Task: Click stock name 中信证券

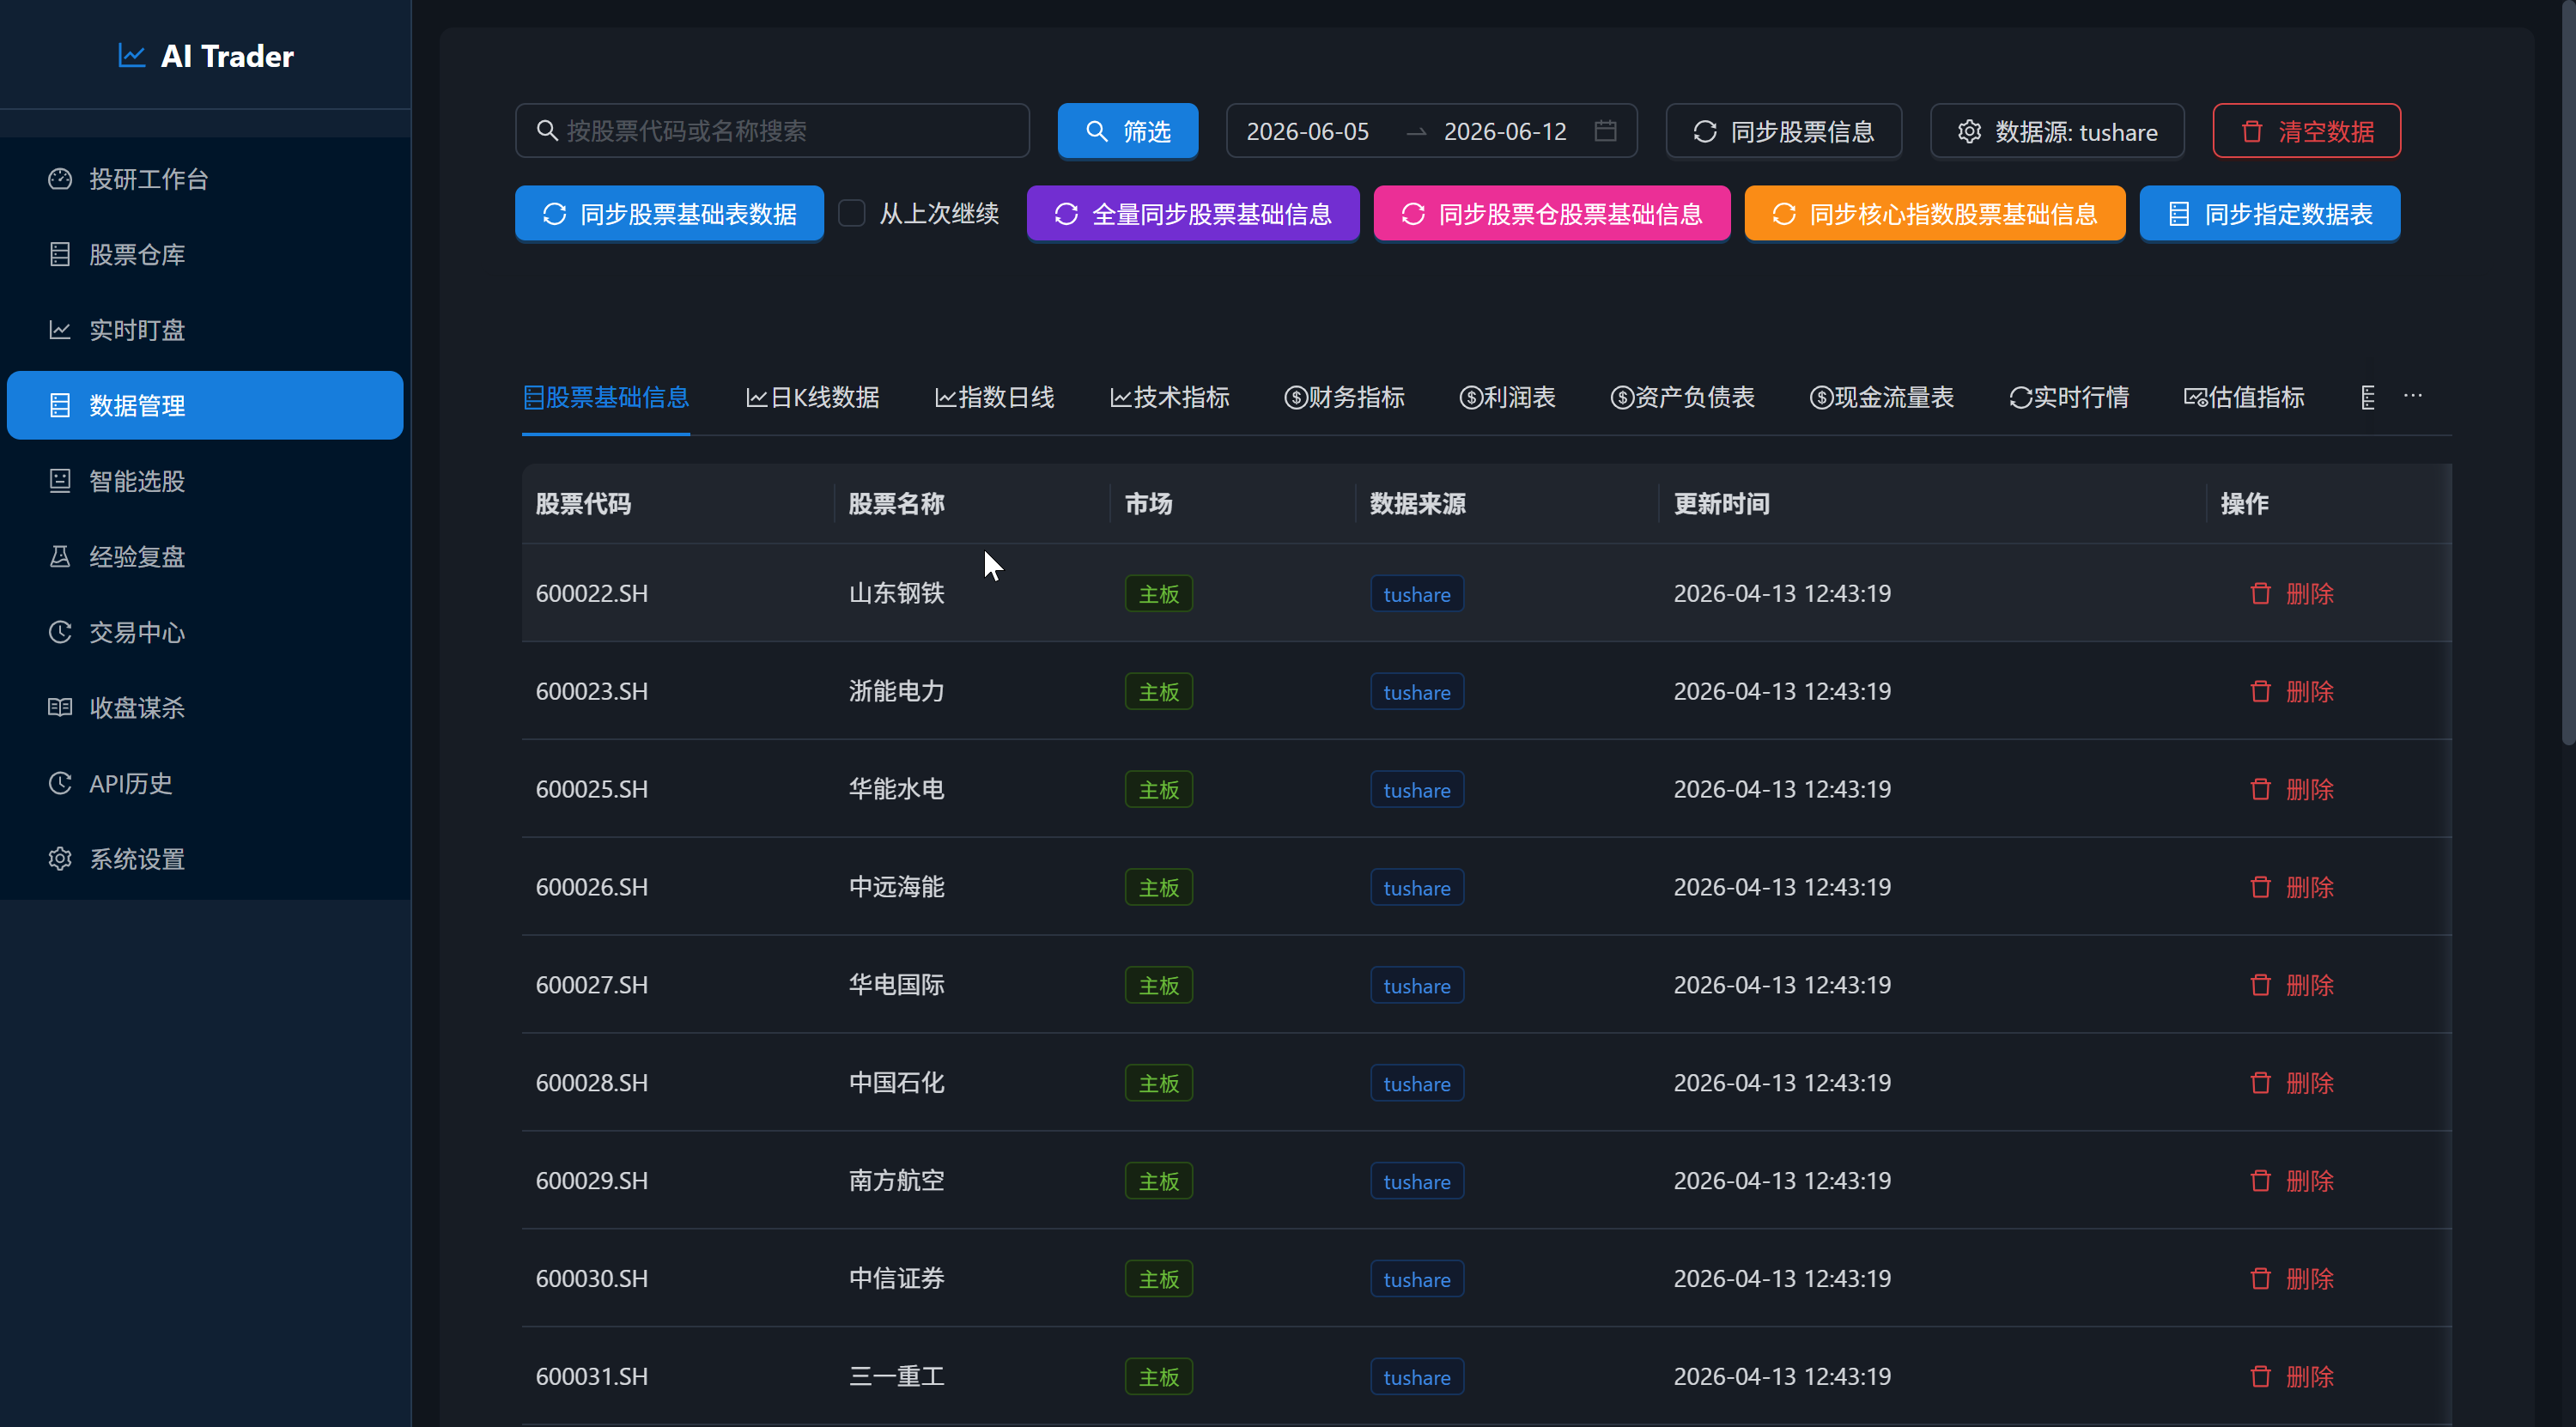Action: point(896,1279)
